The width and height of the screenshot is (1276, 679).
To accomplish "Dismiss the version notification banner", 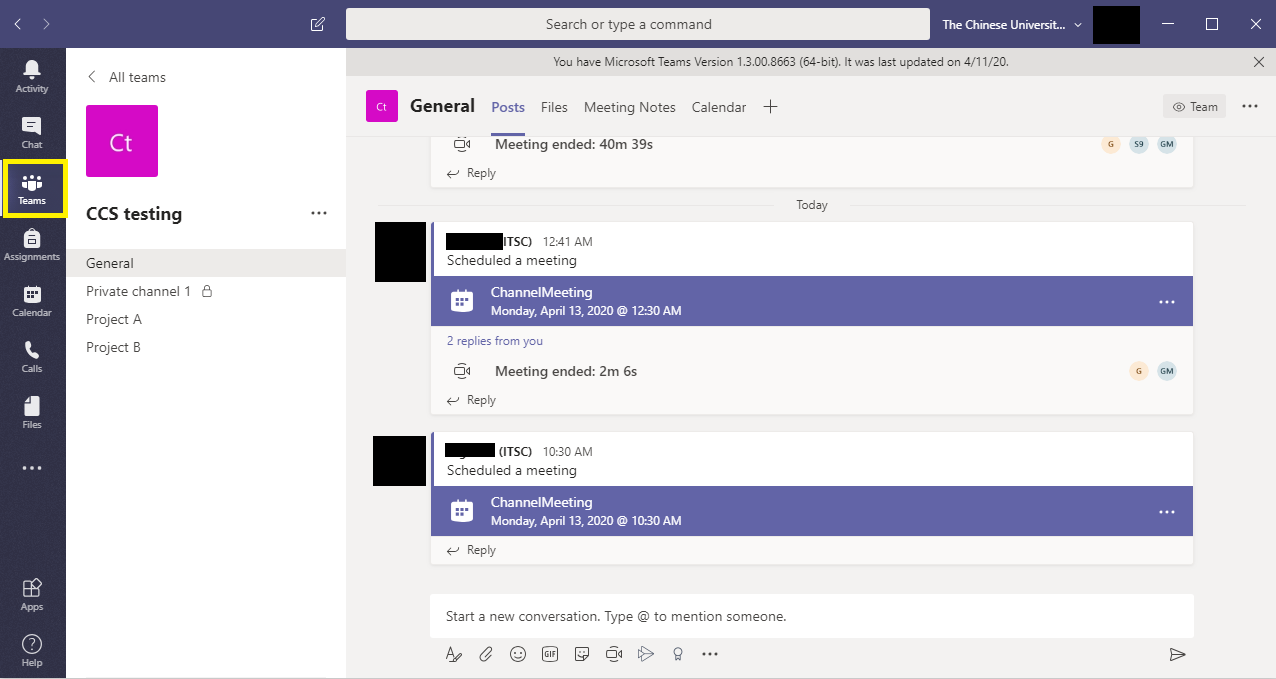I will (x=1259, y=62).
